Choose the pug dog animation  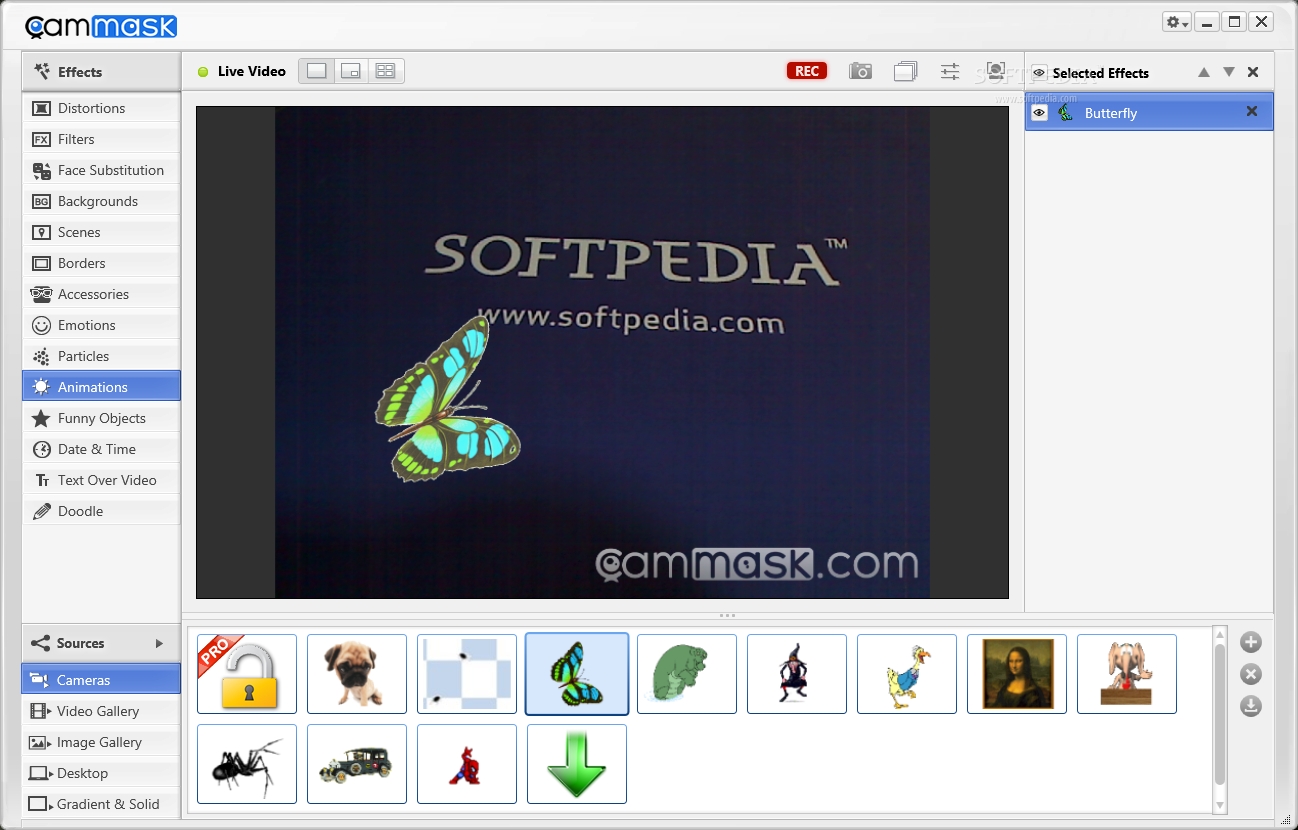[357, 674]
